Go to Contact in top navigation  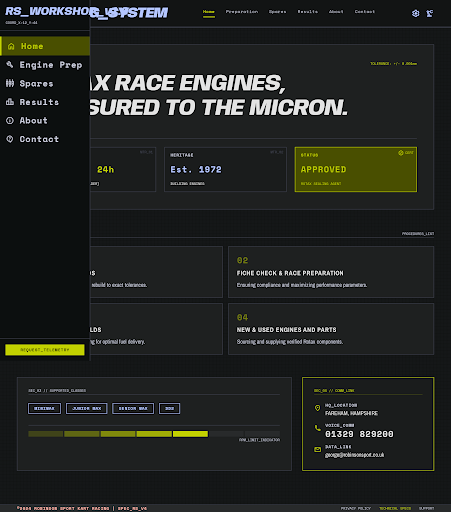pyautogui.click(x=365, y=12)
